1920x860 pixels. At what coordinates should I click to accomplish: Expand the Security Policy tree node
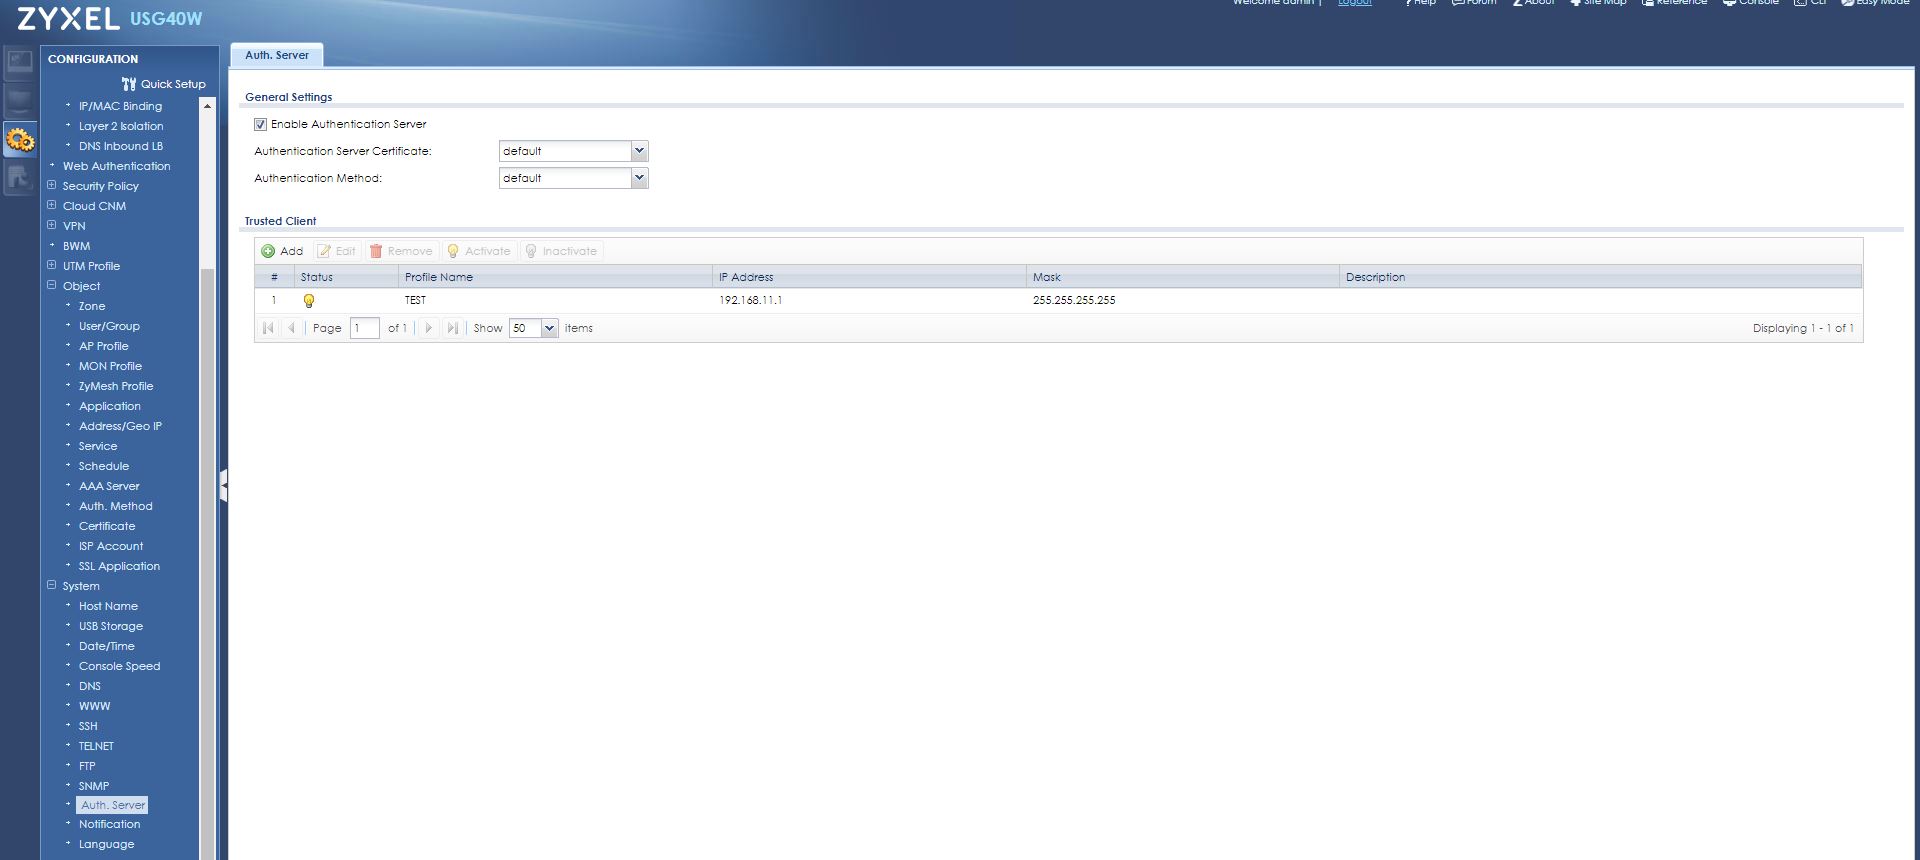[52, 186]
